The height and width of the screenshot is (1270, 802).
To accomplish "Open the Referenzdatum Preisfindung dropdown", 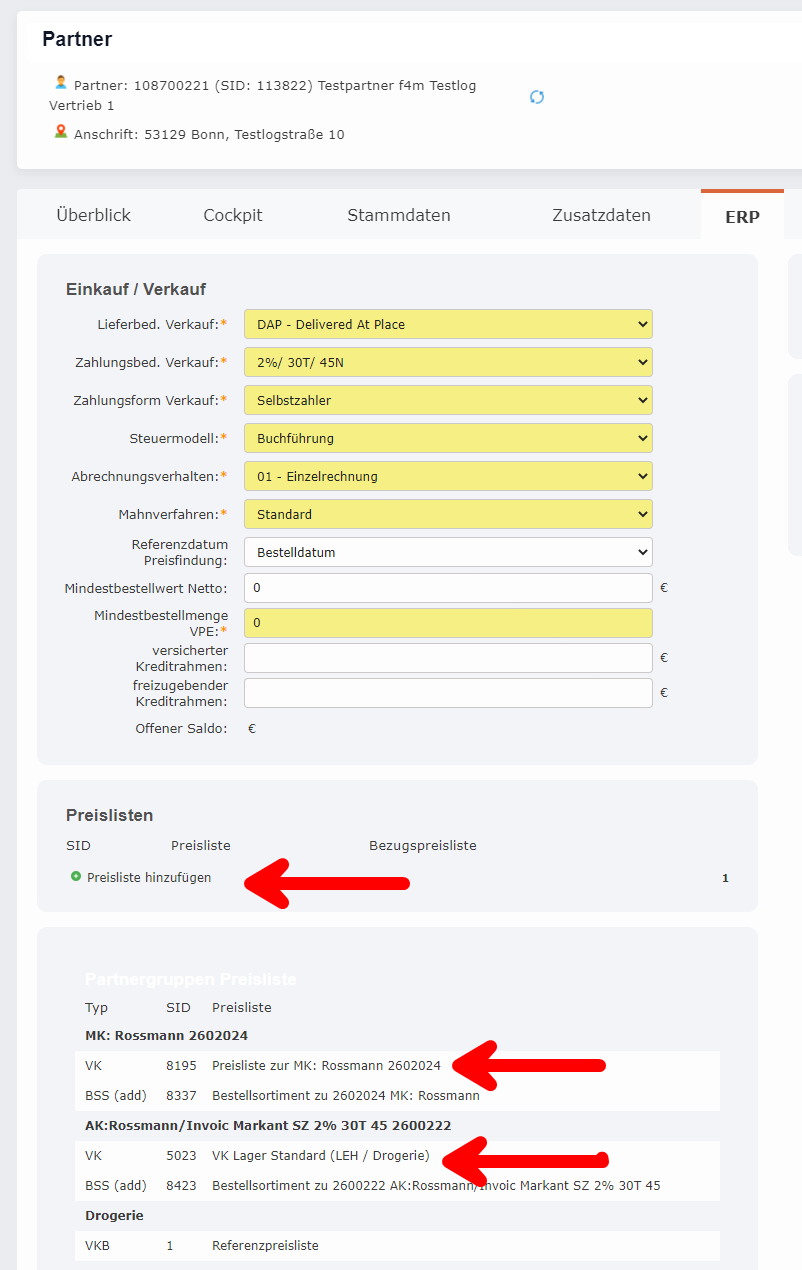I will [x=447, y=551].
